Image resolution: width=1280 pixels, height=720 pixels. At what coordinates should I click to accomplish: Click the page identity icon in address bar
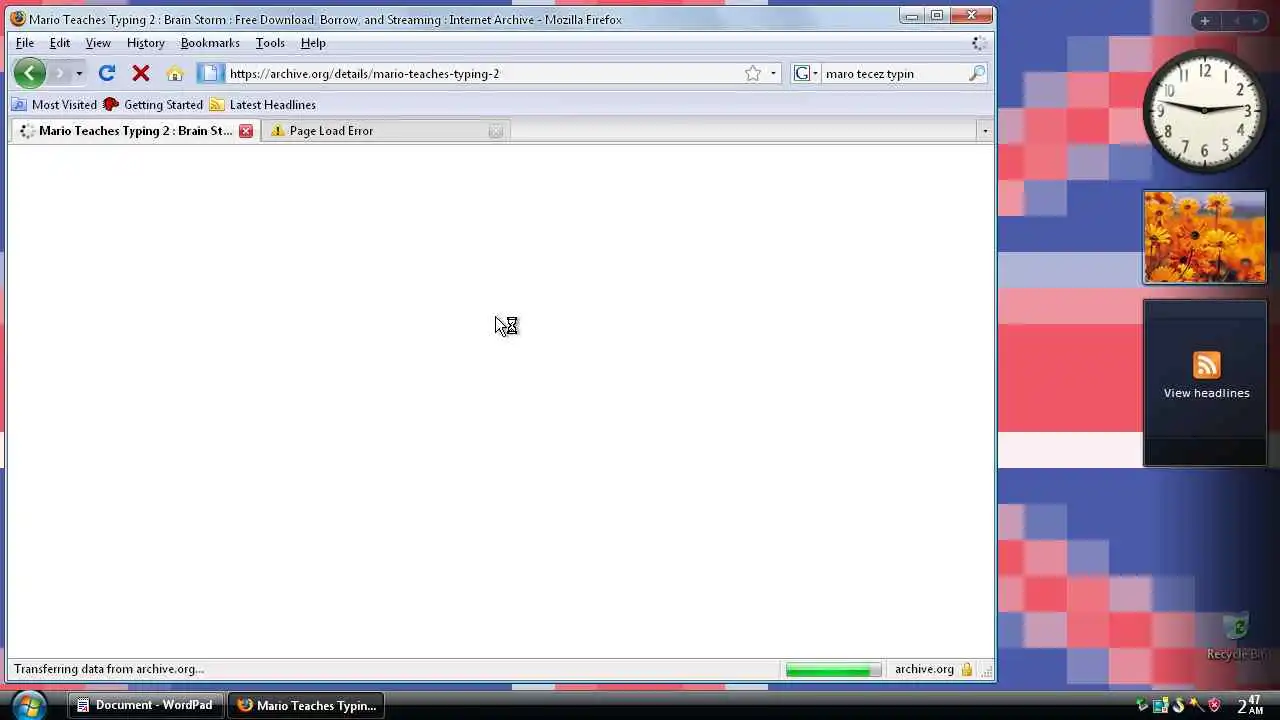point(209,73)
